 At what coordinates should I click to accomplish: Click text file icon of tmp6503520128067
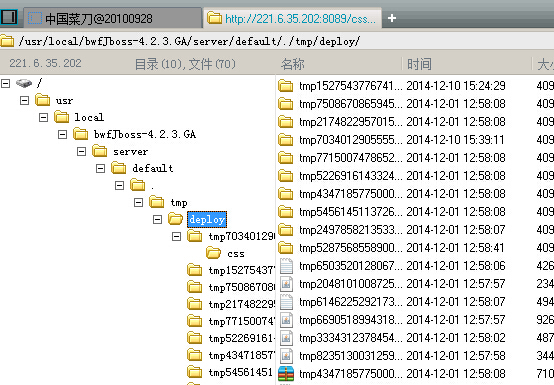(x=286, y=266)
